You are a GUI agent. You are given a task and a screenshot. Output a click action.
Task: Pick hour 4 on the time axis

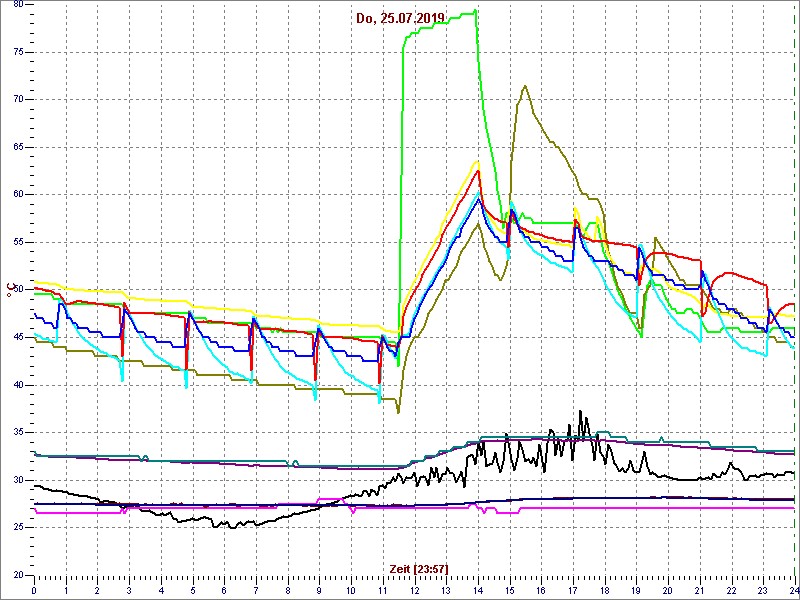161,590
